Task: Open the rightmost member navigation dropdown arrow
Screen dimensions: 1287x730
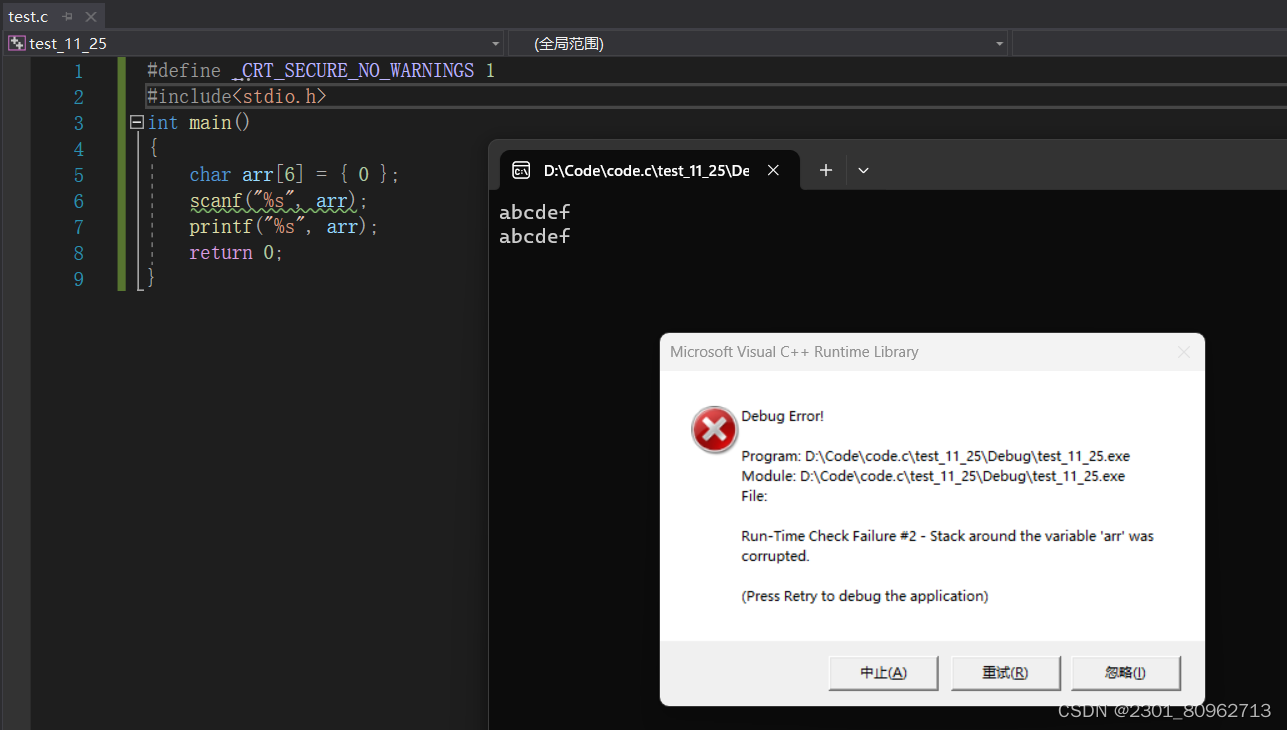Action: (x=998, y=43)
